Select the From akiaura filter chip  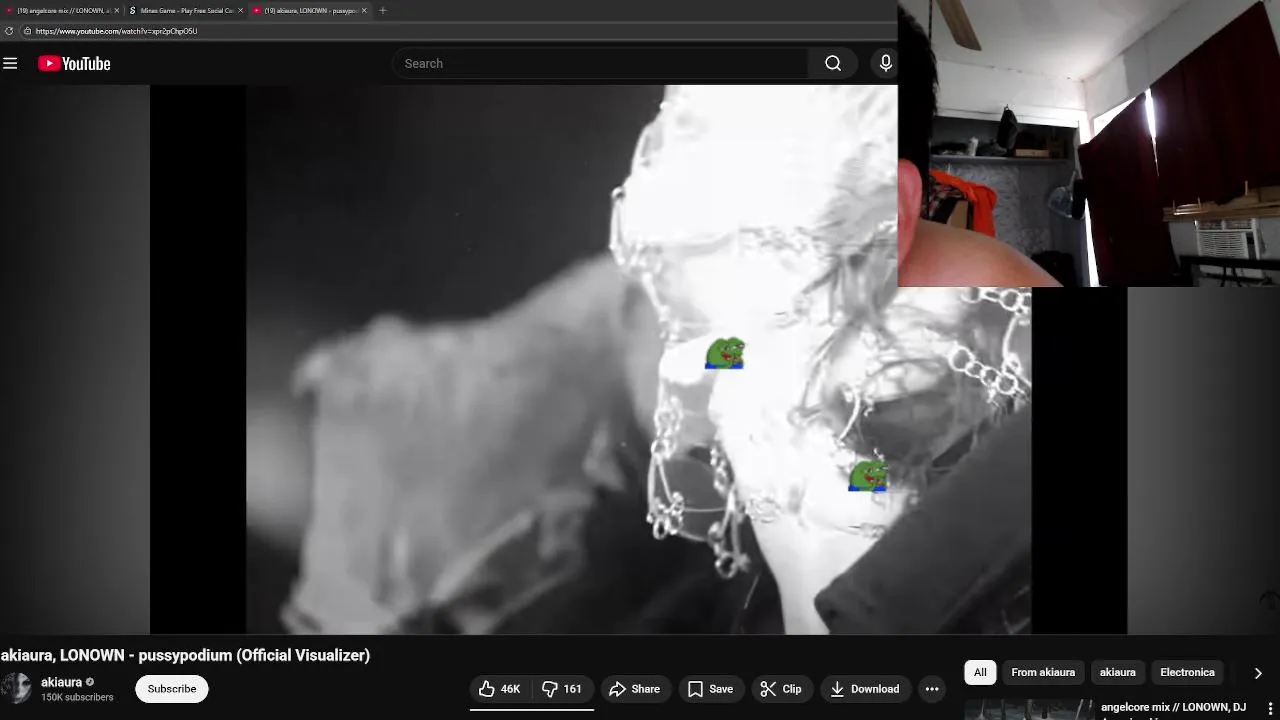tap(1043, 672)
